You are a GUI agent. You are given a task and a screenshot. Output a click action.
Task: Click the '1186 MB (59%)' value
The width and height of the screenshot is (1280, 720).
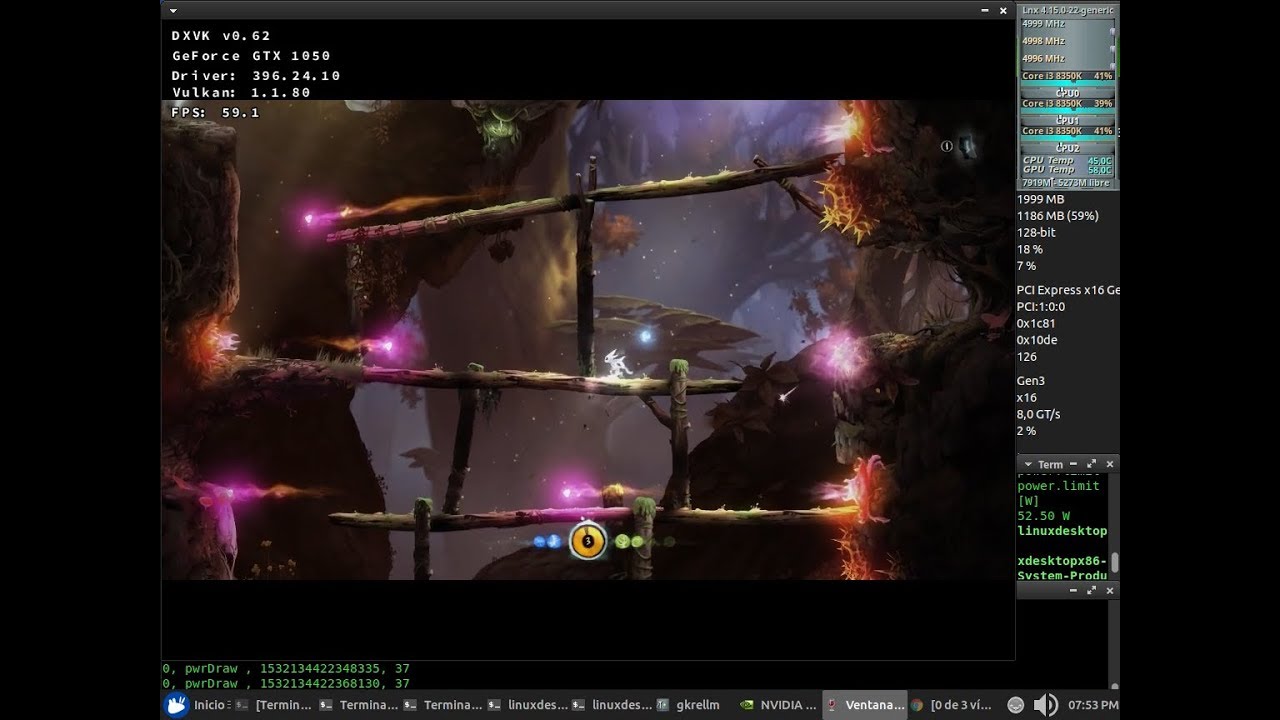click(x=1057, y=215)
